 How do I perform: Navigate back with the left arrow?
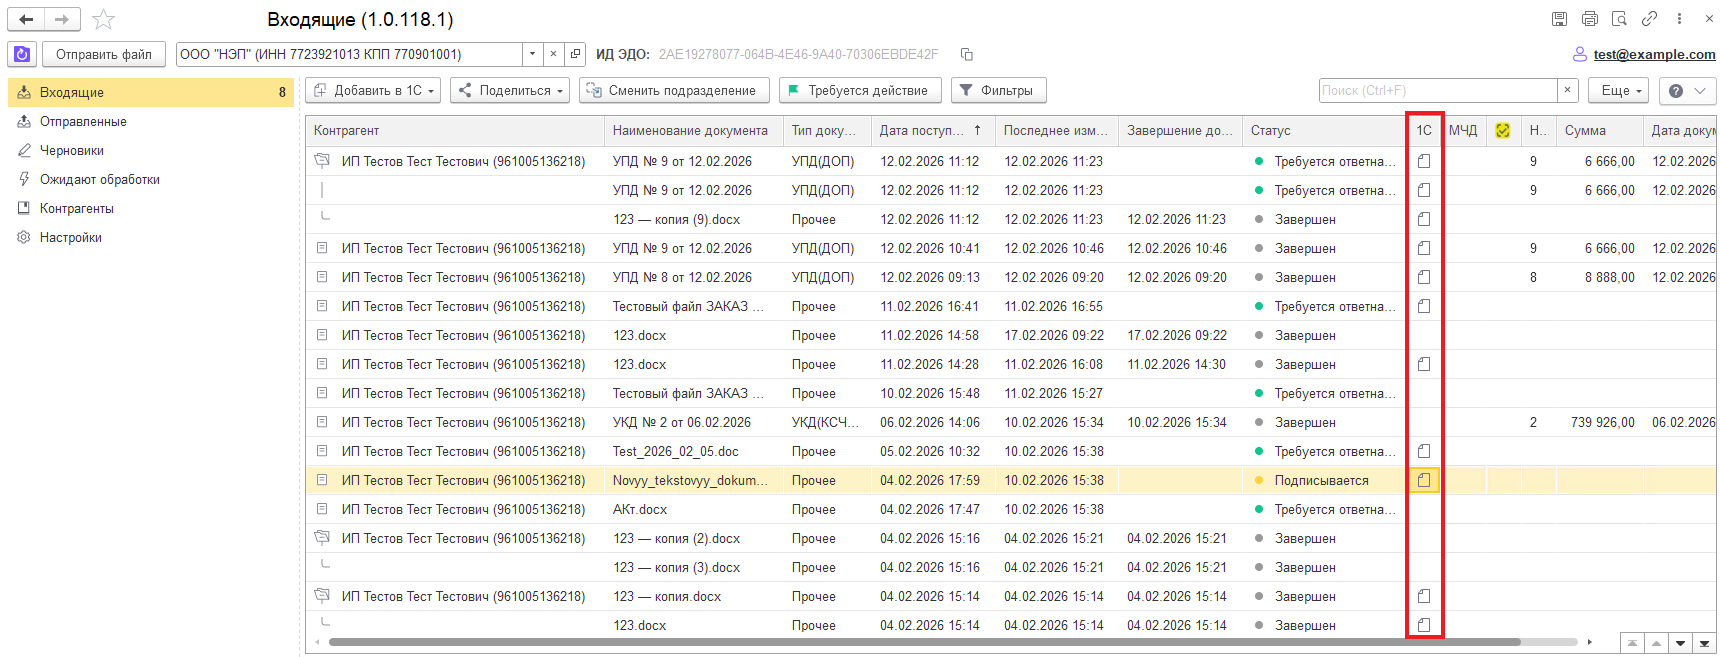pyautogui.click(x=27, y=19)
